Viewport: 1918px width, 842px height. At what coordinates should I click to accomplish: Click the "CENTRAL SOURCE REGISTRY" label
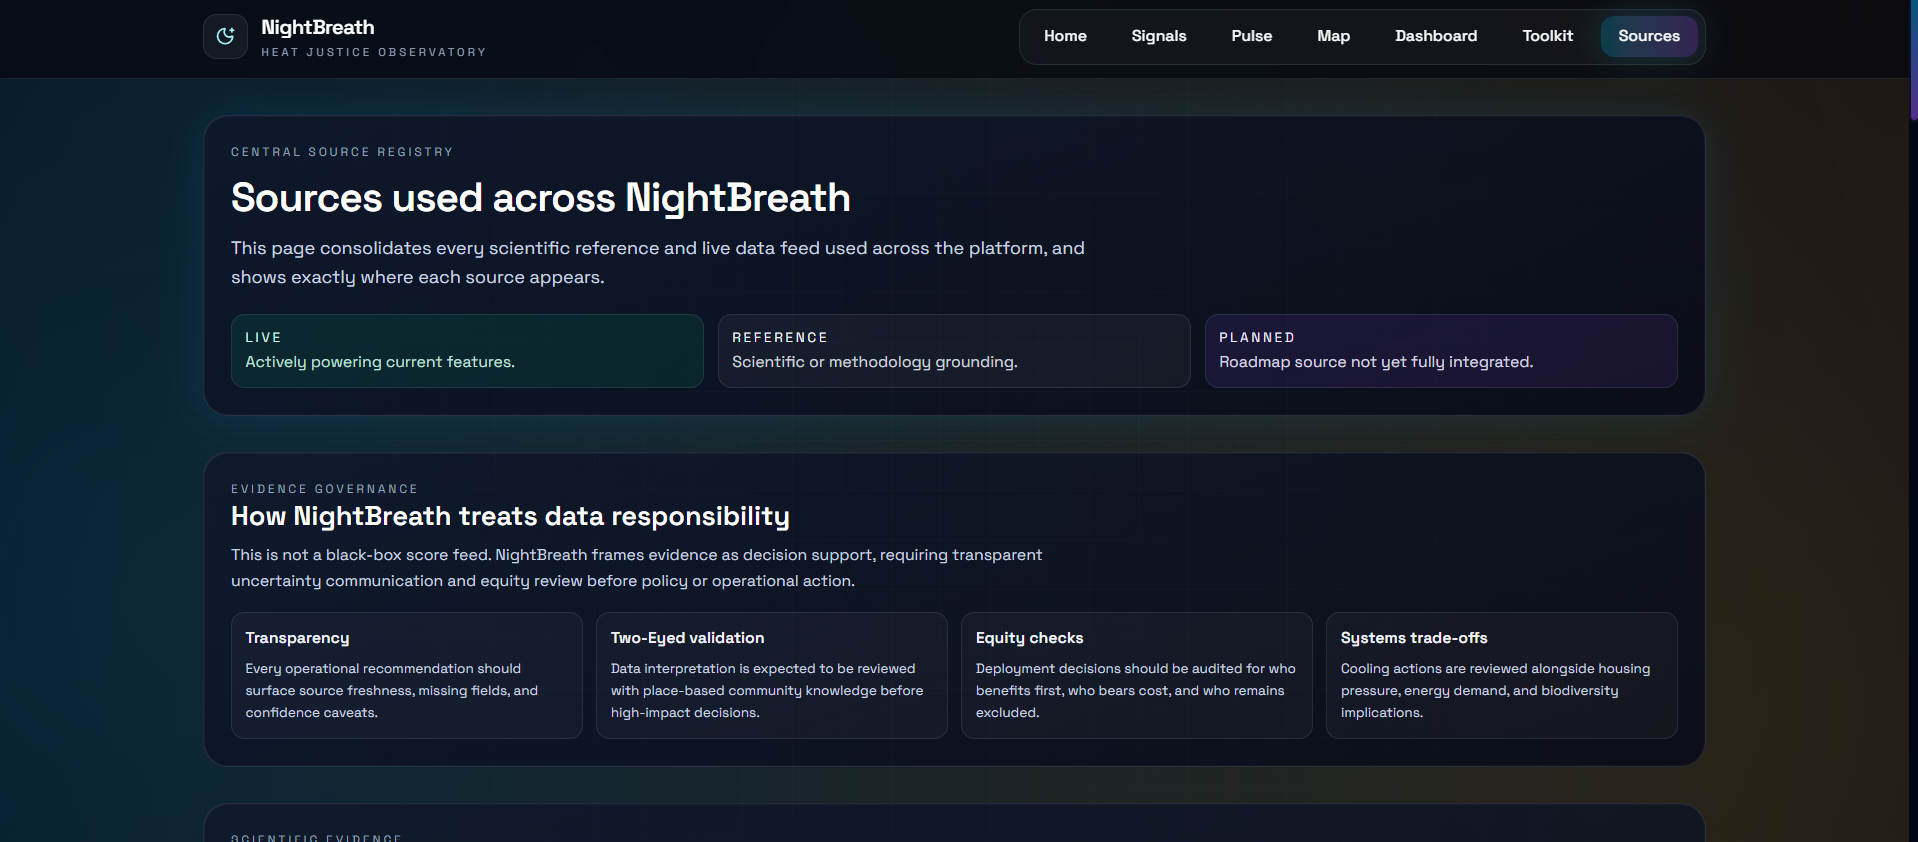coord(342,152)
